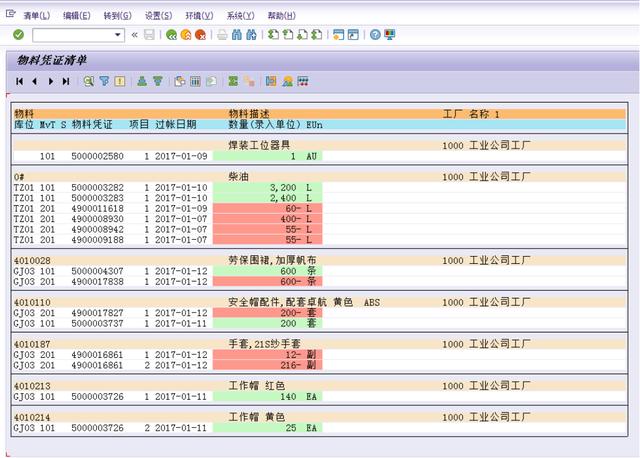Click the Find binoculars icon
The height and width of the screenshot is (458, 640).
coord(237,35)
